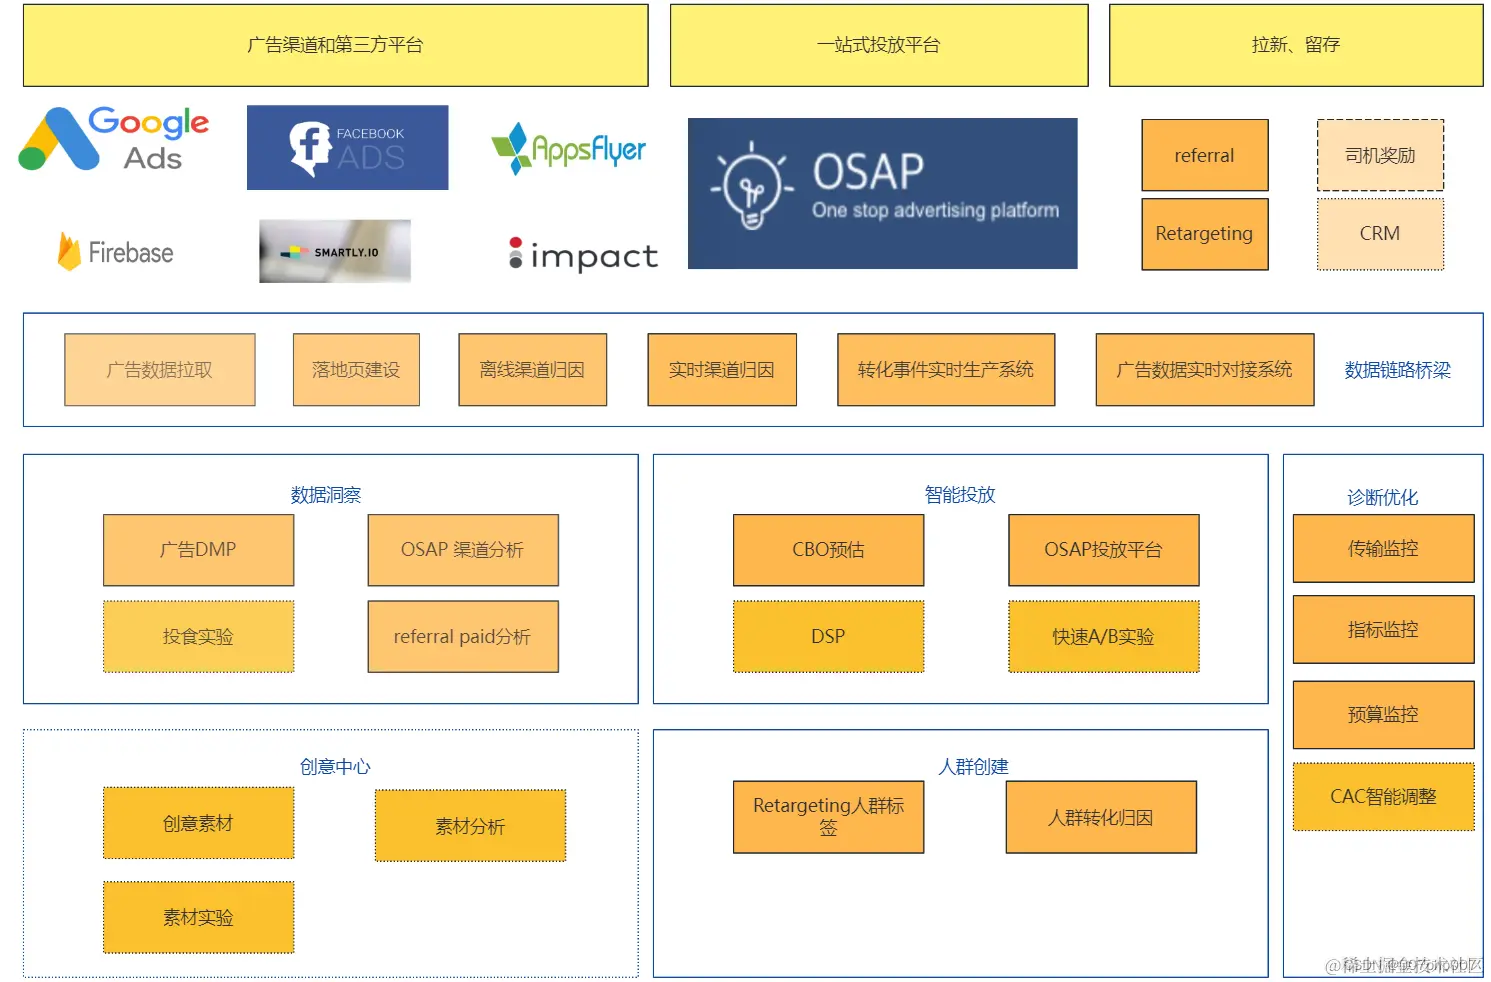Image resolution: width=1491 pixels, height=982 pixels.
Task: Select the 投食实验 box
Action: [199, 636]
